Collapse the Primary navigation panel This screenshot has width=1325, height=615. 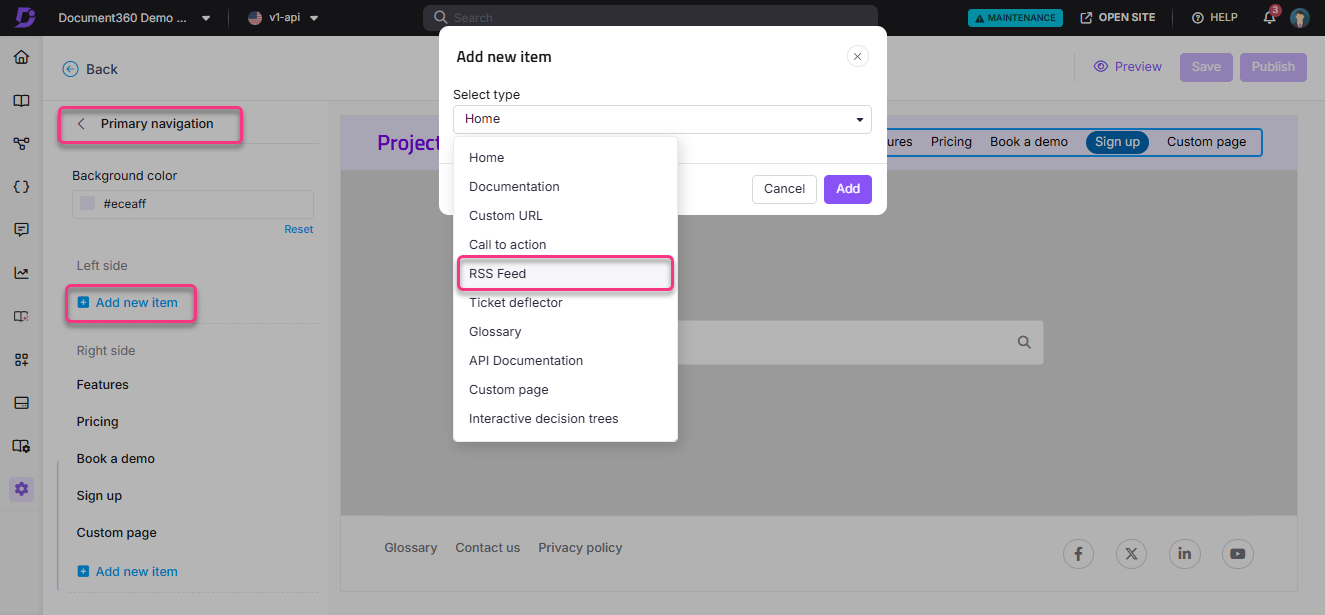pyautogui.click(x=81, y=123)
